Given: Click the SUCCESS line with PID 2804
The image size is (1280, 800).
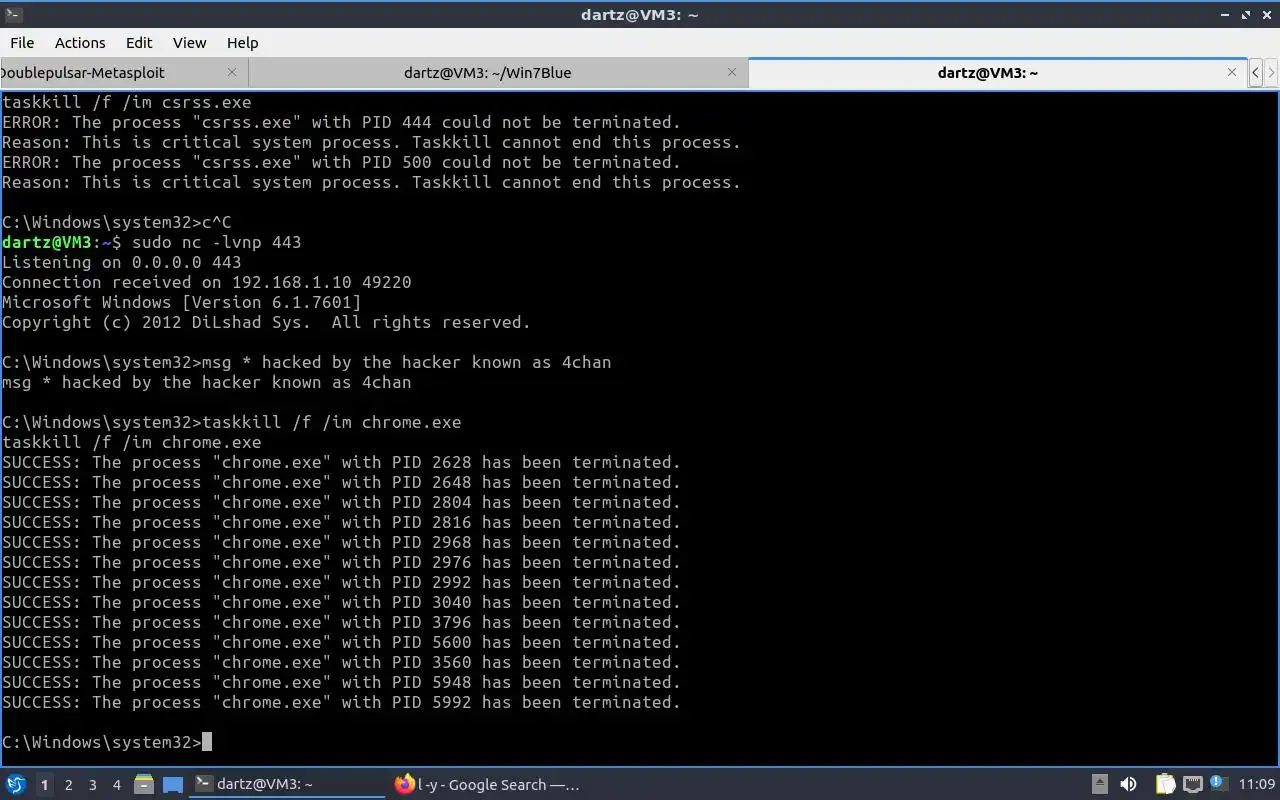Looking at the screenshot, I should (x=341, y=502).
